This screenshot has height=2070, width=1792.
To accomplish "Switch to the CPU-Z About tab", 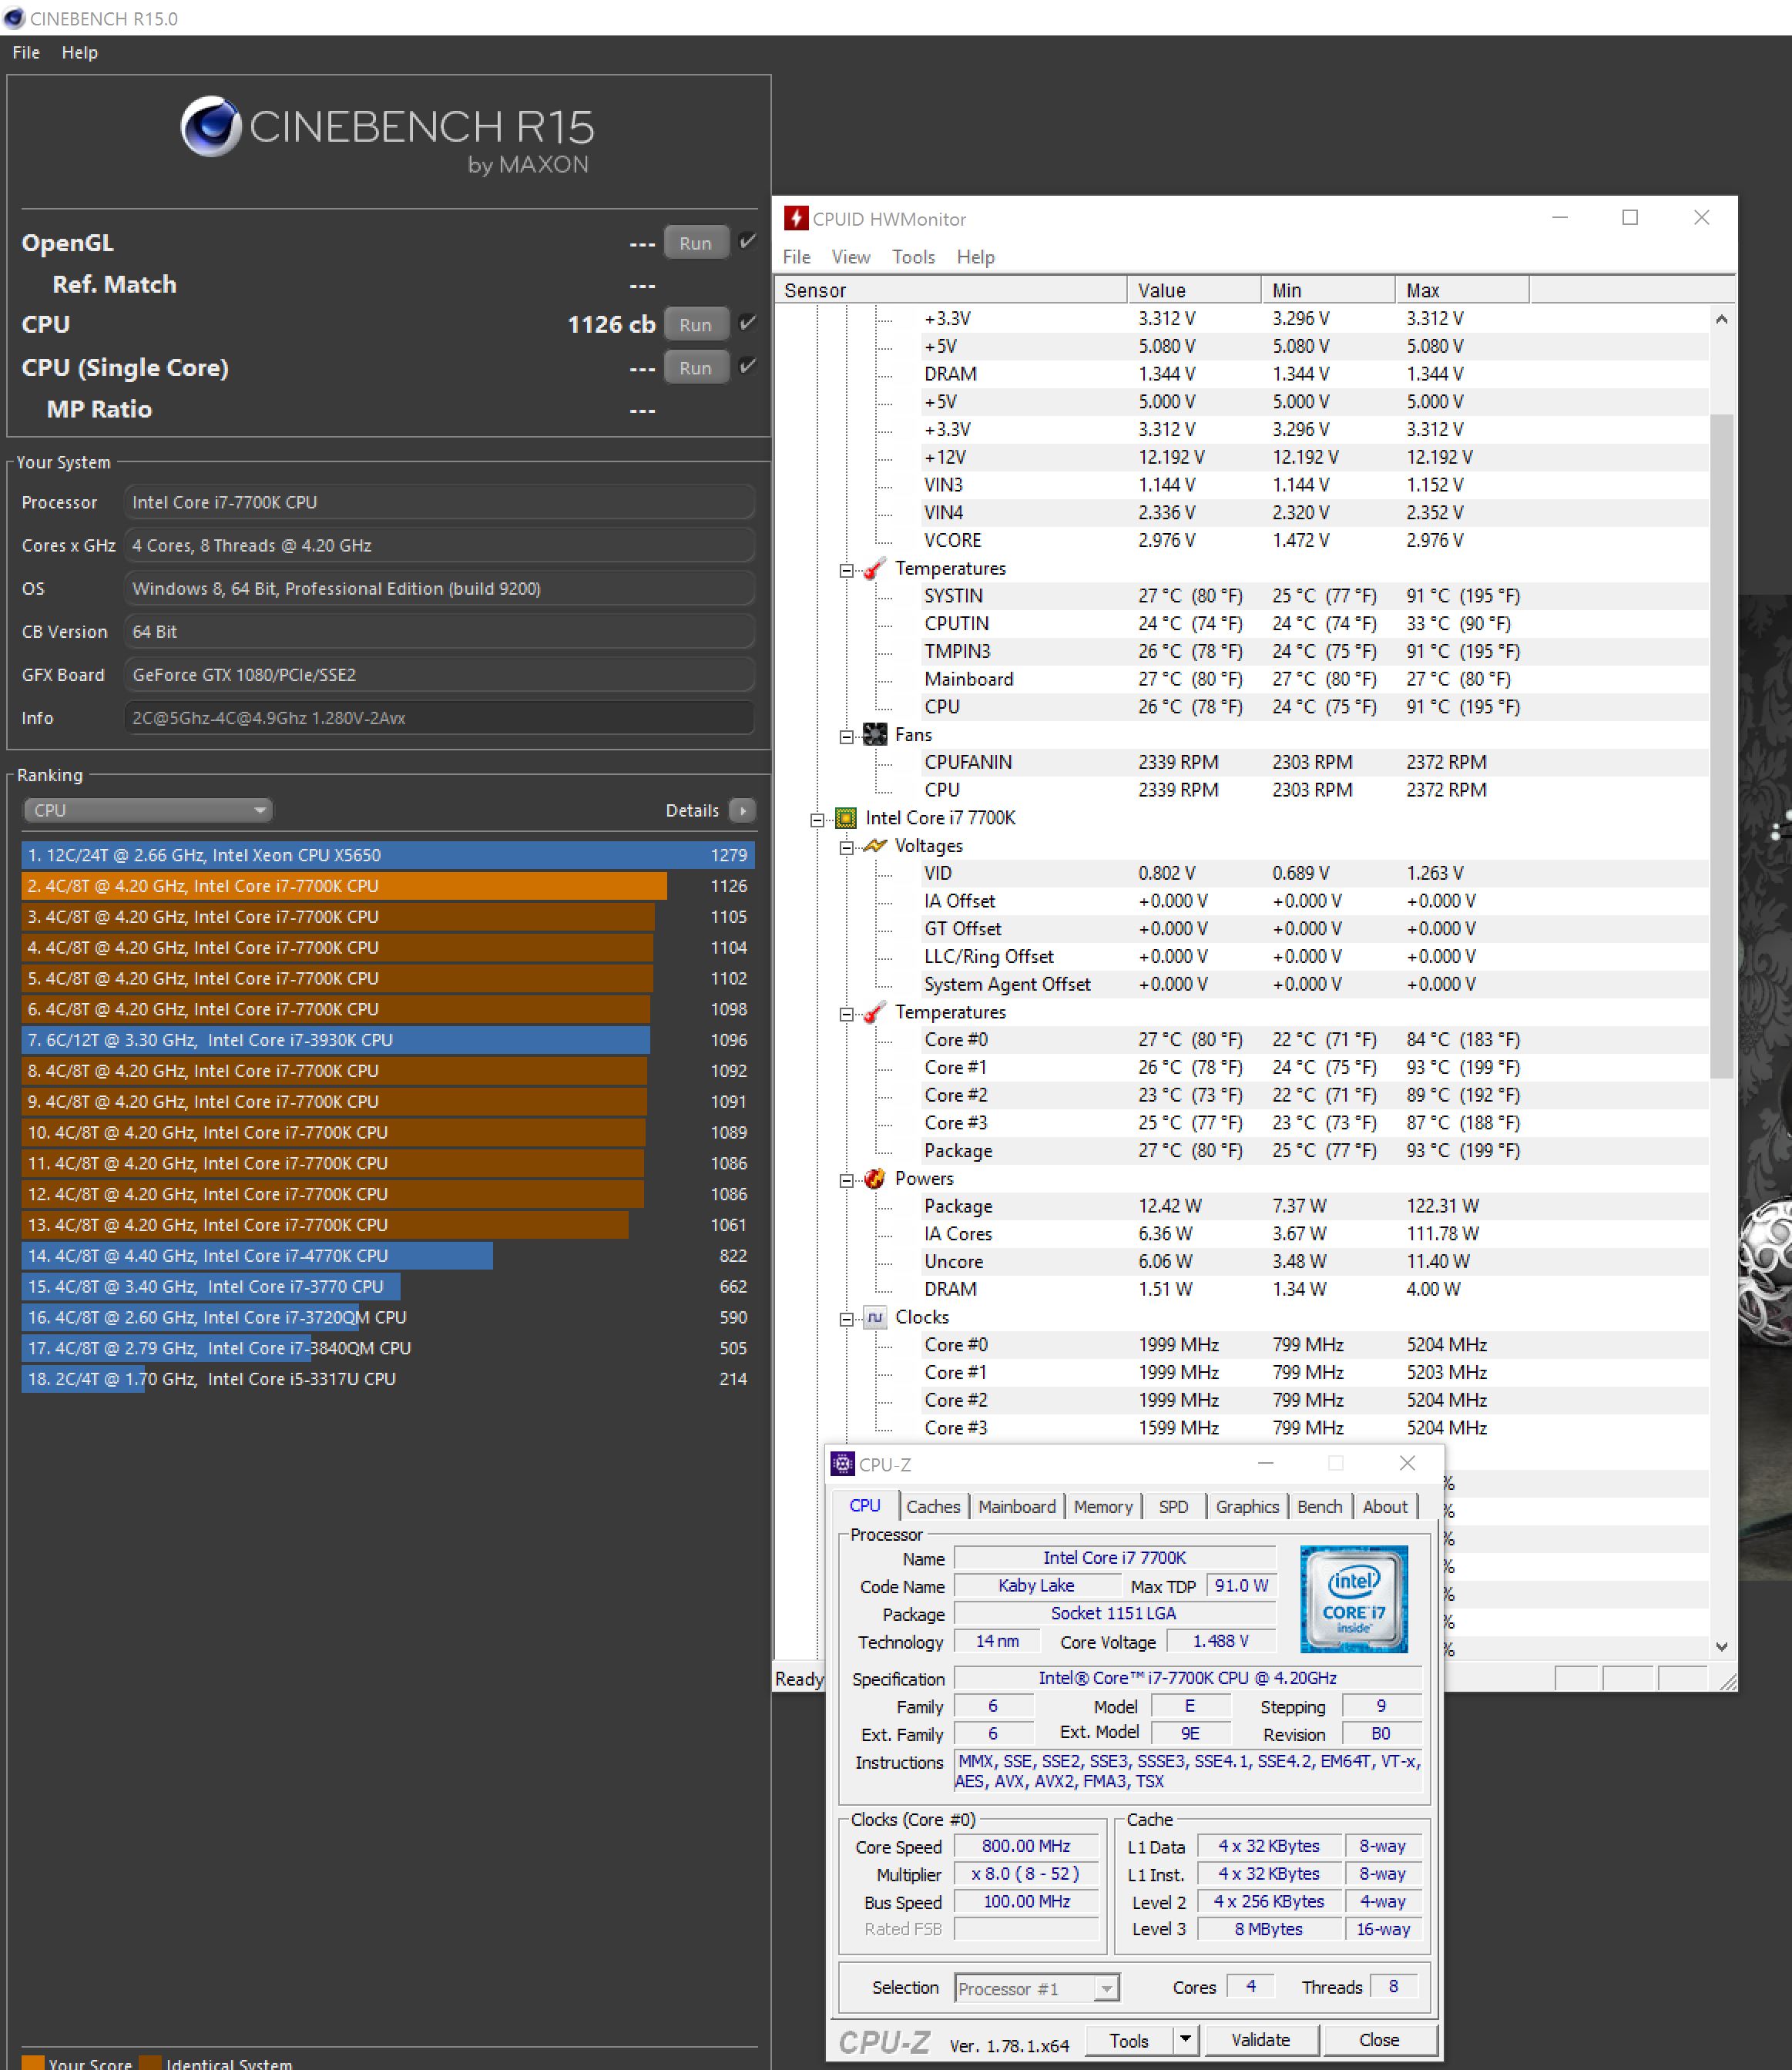I will tap(1385, 1507).
